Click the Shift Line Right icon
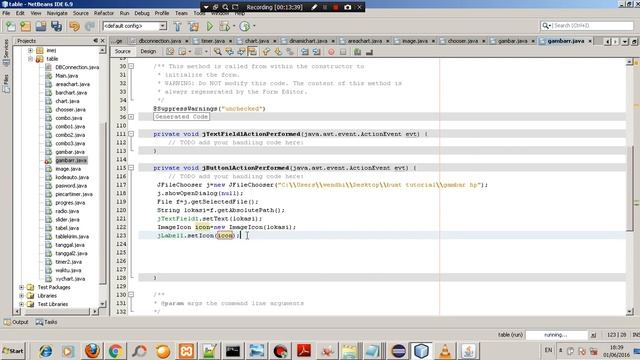Image resolution: width=640 pixels, height=360 pixels. pyautogui.click(x=316, y=52)
